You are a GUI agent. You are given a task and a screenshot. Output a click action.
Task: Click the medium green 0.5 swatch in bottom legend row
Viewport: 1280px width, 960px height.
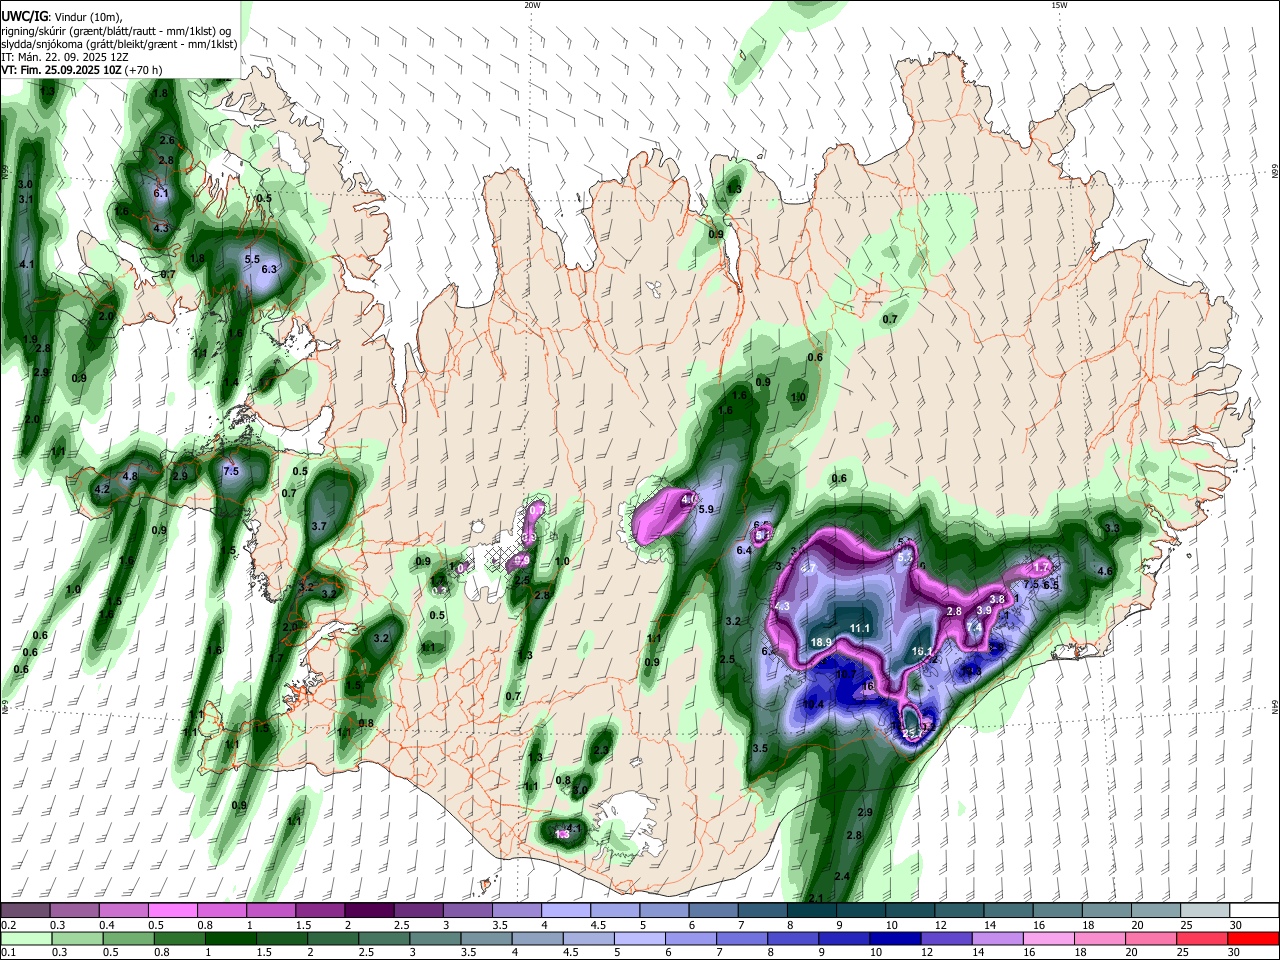pyautogui.click(x=128, y=938)
